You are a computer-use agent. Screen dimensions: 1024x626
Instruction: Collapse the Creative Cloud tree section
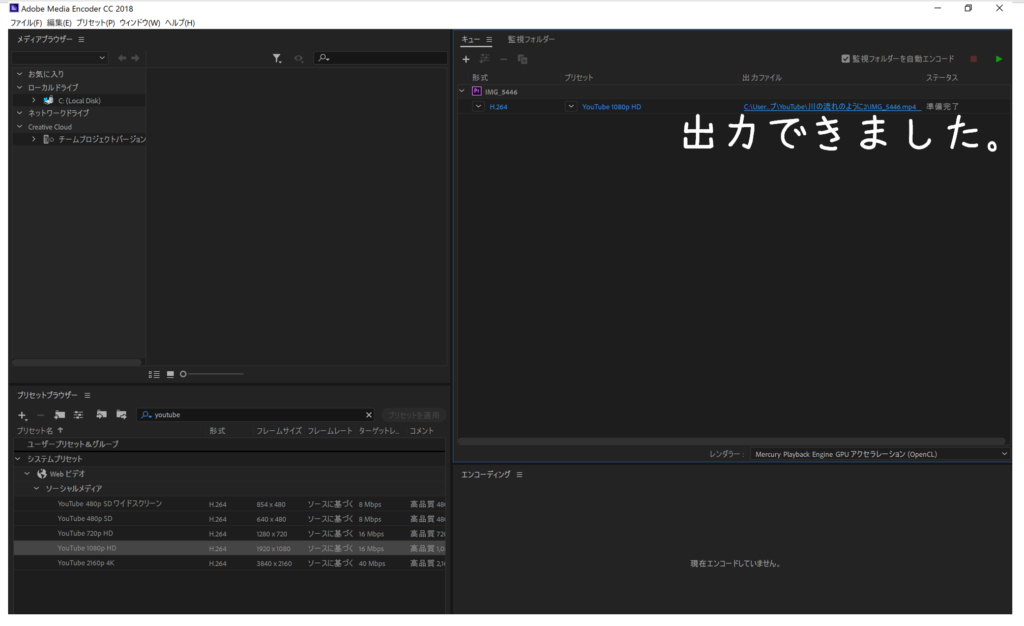coord(20,127)
